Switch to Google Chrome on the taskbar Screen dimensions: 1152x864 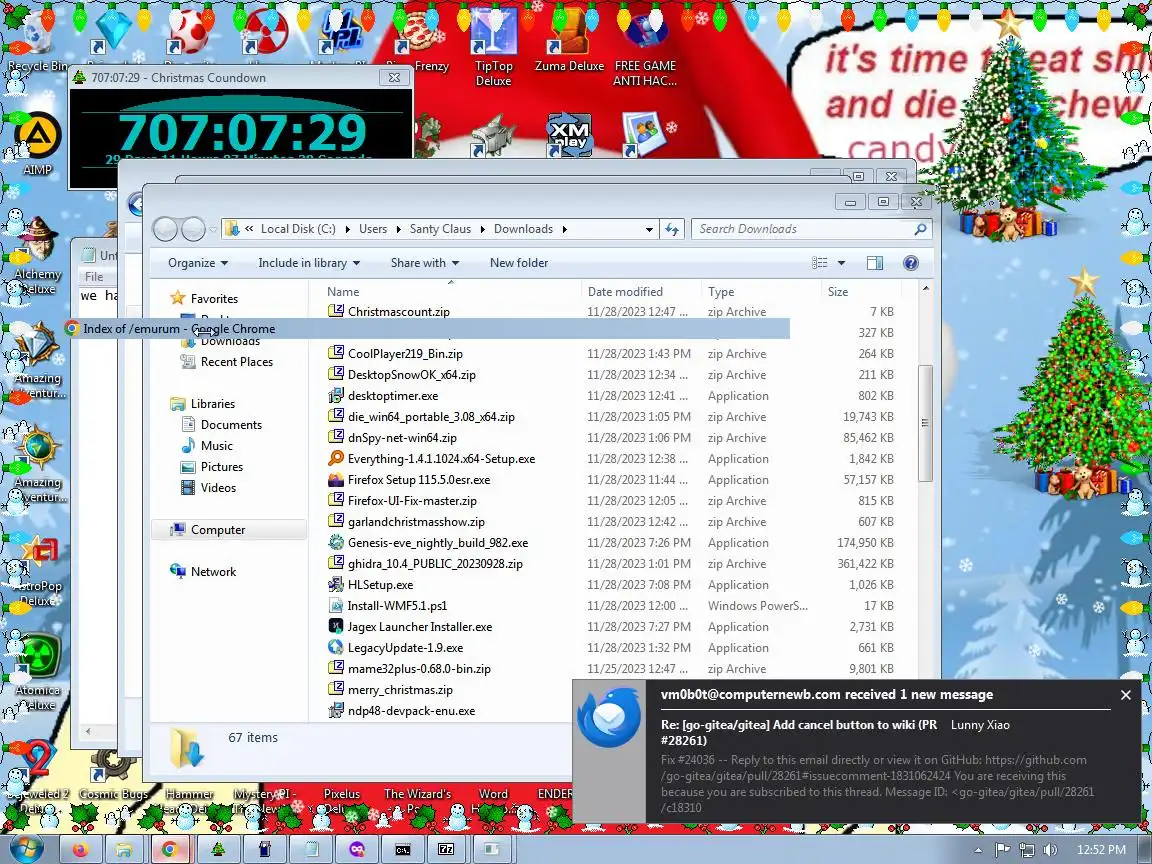[x=170, y=850]
